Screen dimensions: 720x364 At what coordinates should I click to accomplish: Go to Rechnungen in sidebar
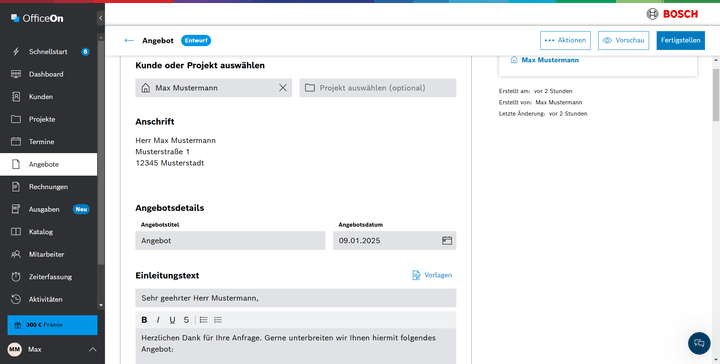49,187
